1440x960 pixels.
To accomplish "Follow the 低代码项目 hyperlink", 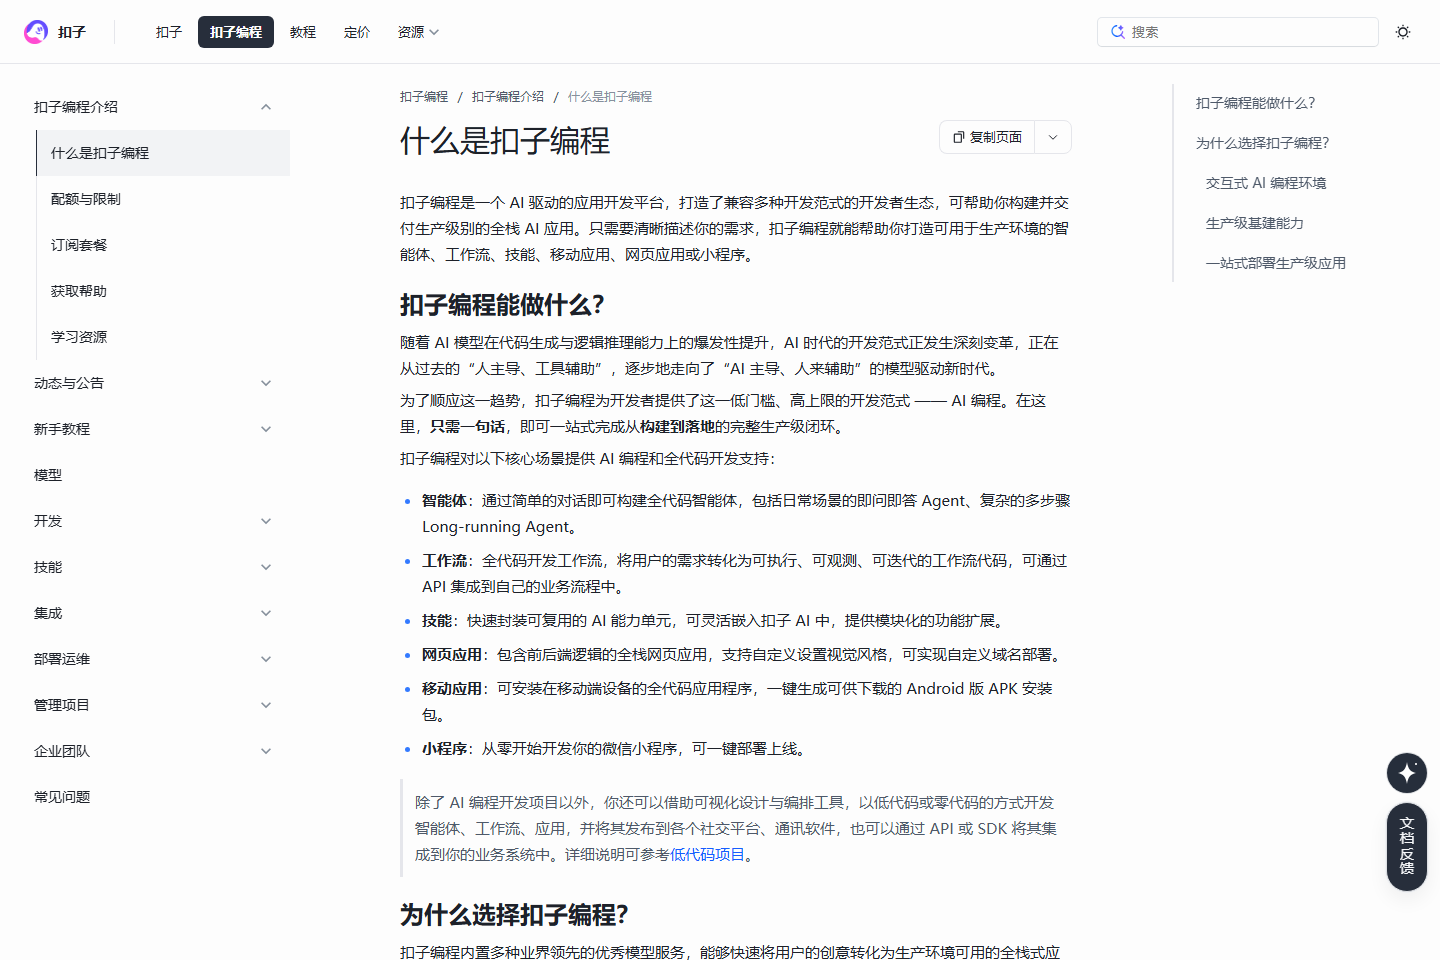I will coord(707,854).
